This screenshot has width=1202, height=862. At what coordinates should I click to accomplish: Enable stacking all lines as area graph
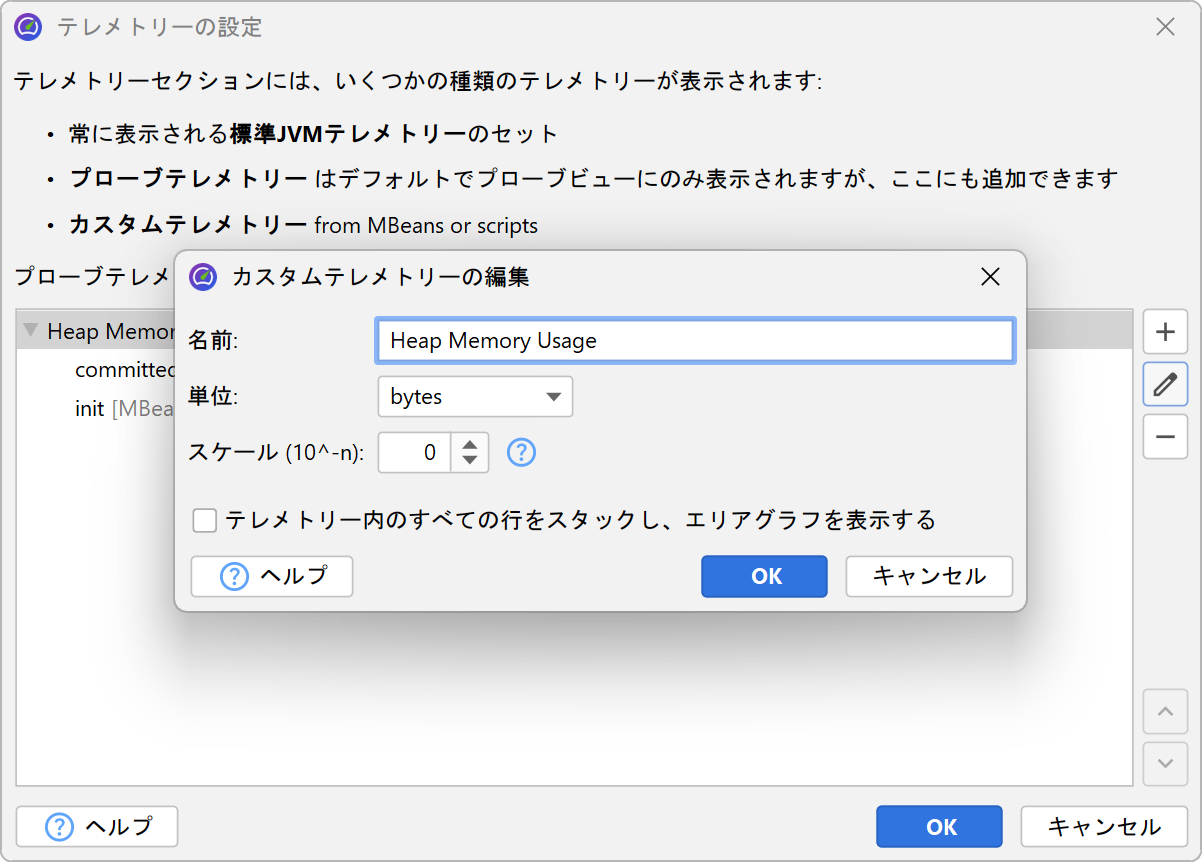click(x=205, y=521)
